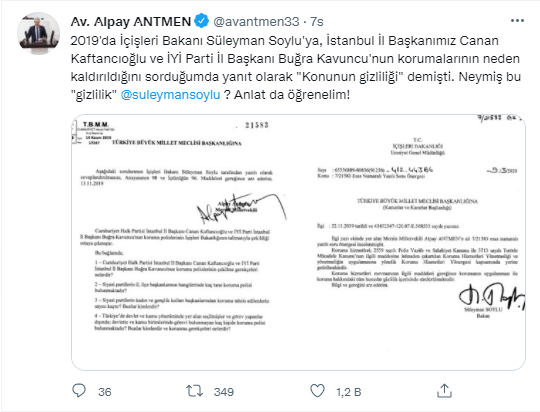Viewport: 540px width, 412px height.
Task: Click the 1,2 B likes count
Action: [349, 392]
